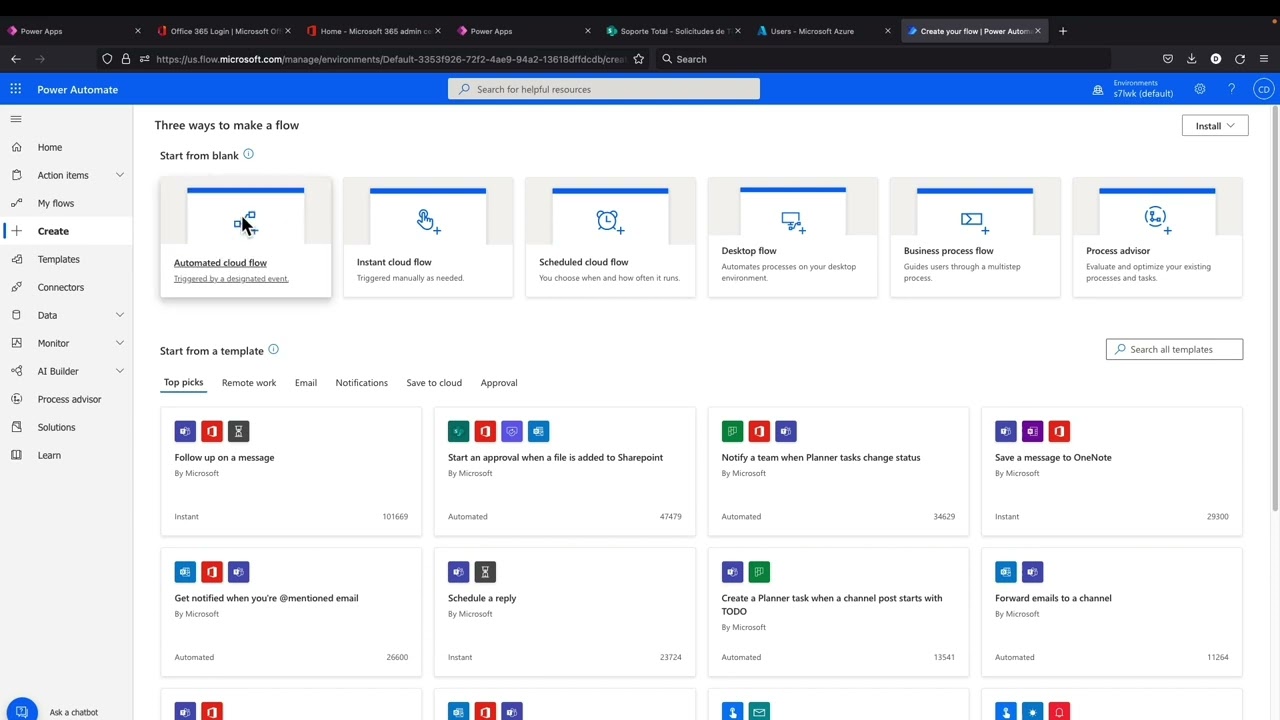The image size is (1280, 720).
Task: Select Create in the sidebar
Action: 66,231
